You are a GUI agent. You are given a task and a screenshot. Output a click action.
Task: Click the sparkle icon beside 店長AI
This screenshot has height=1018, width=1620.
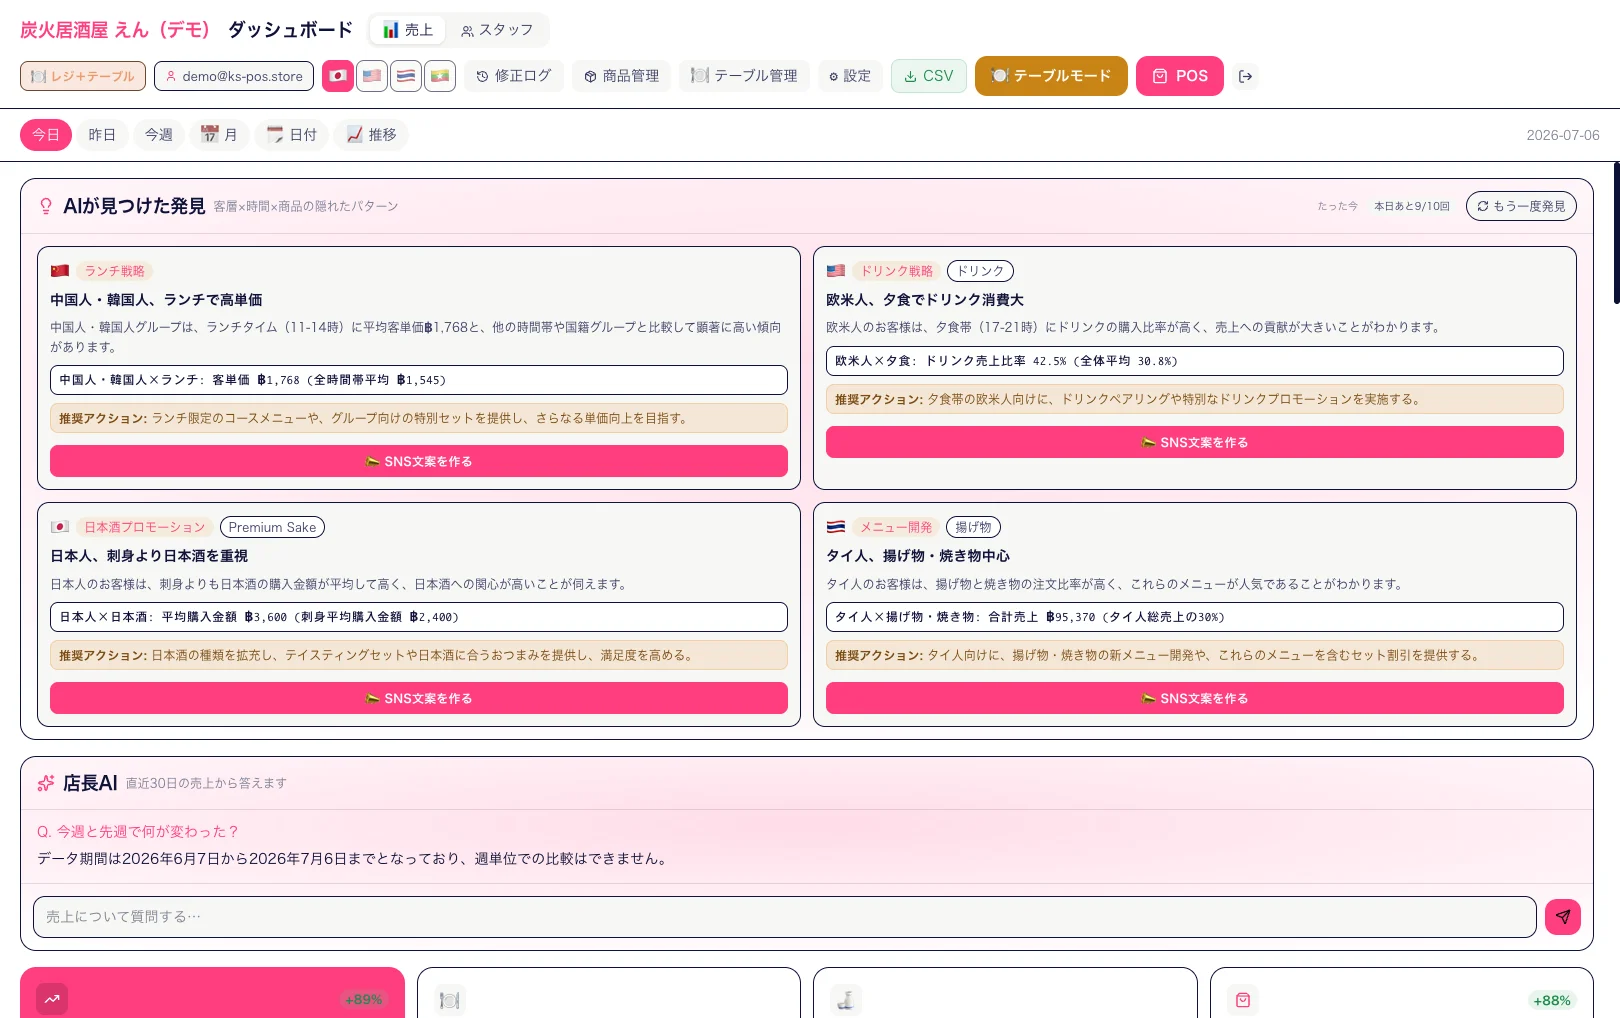point(46,783)
